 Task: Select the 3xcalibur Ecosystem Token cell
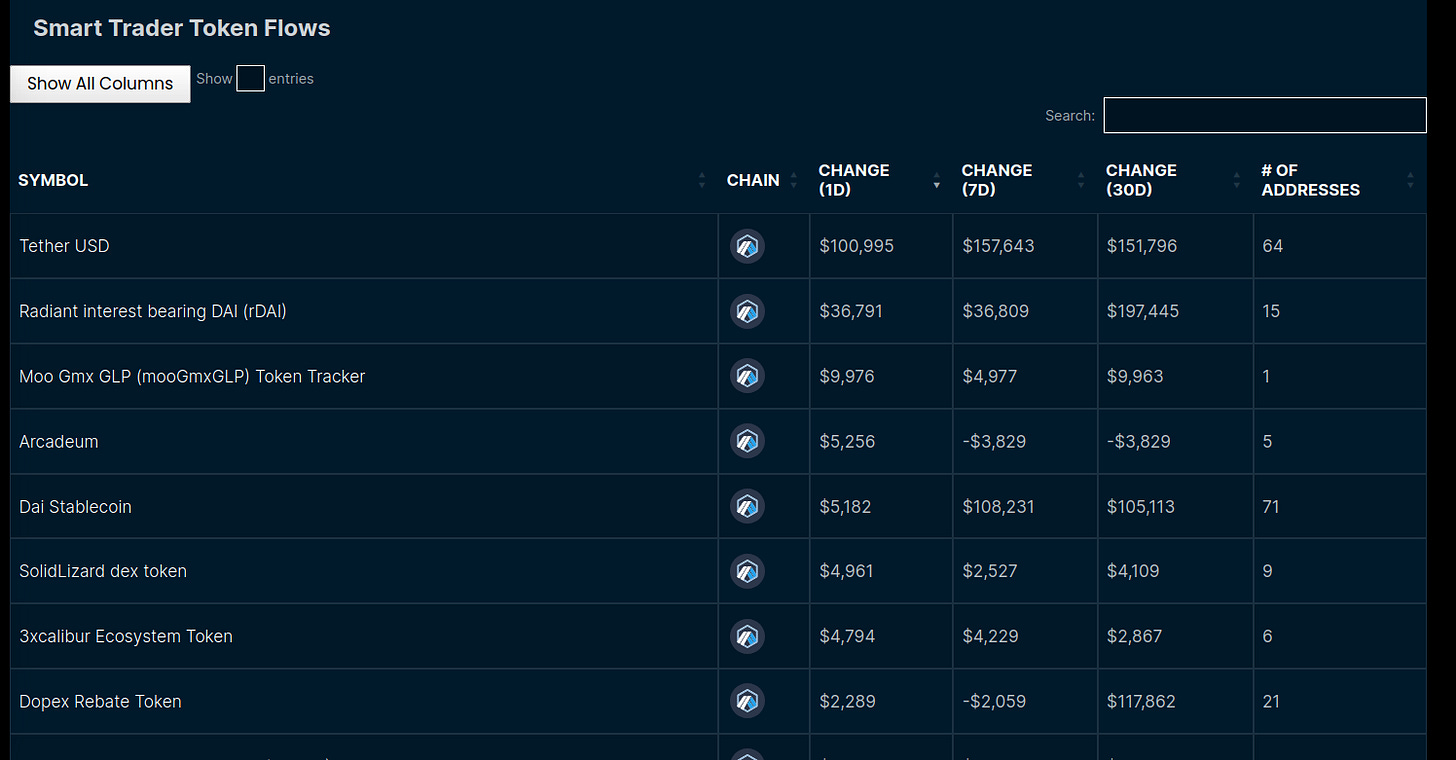click(x=364, y=636)
